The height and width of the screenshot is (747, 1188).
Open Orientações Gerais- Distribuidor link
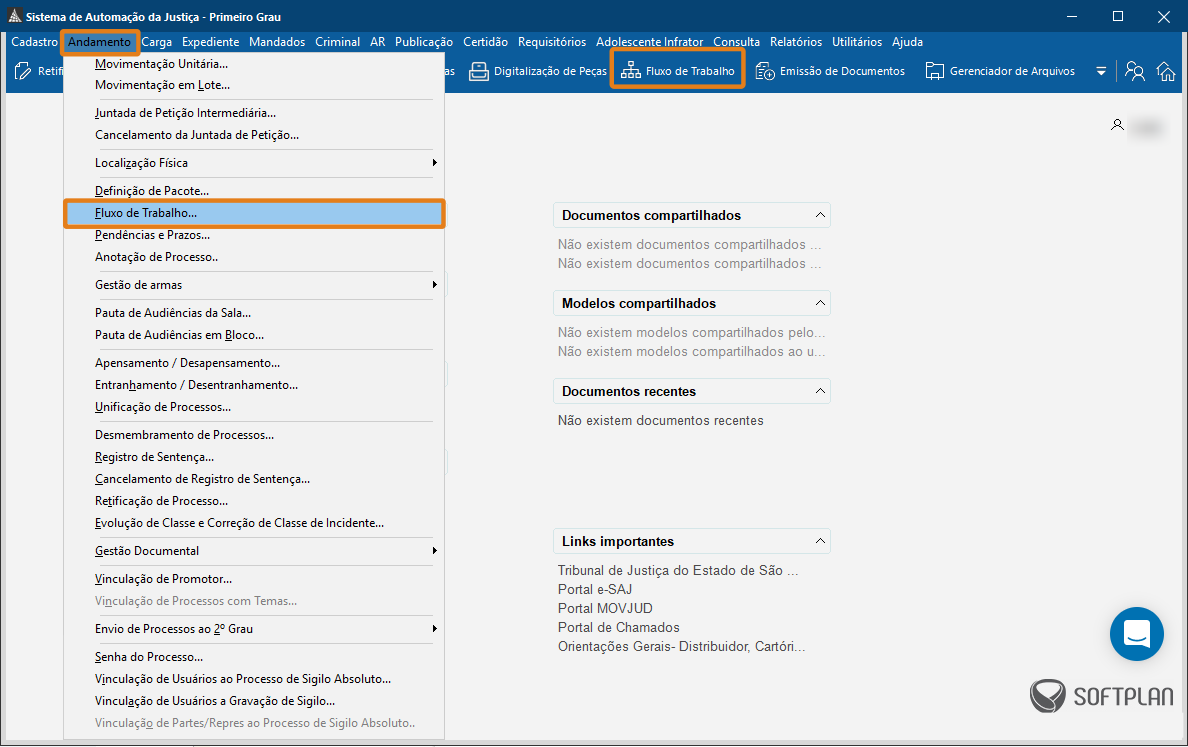pyautogui.click(x=681, y=646)
